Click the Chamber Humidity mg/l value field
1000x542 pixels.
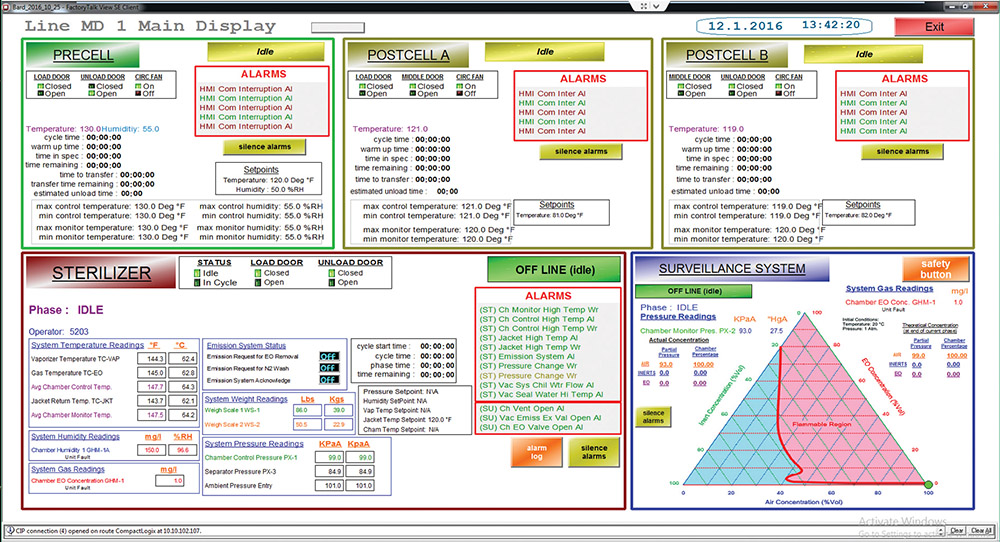coord(153,451)
